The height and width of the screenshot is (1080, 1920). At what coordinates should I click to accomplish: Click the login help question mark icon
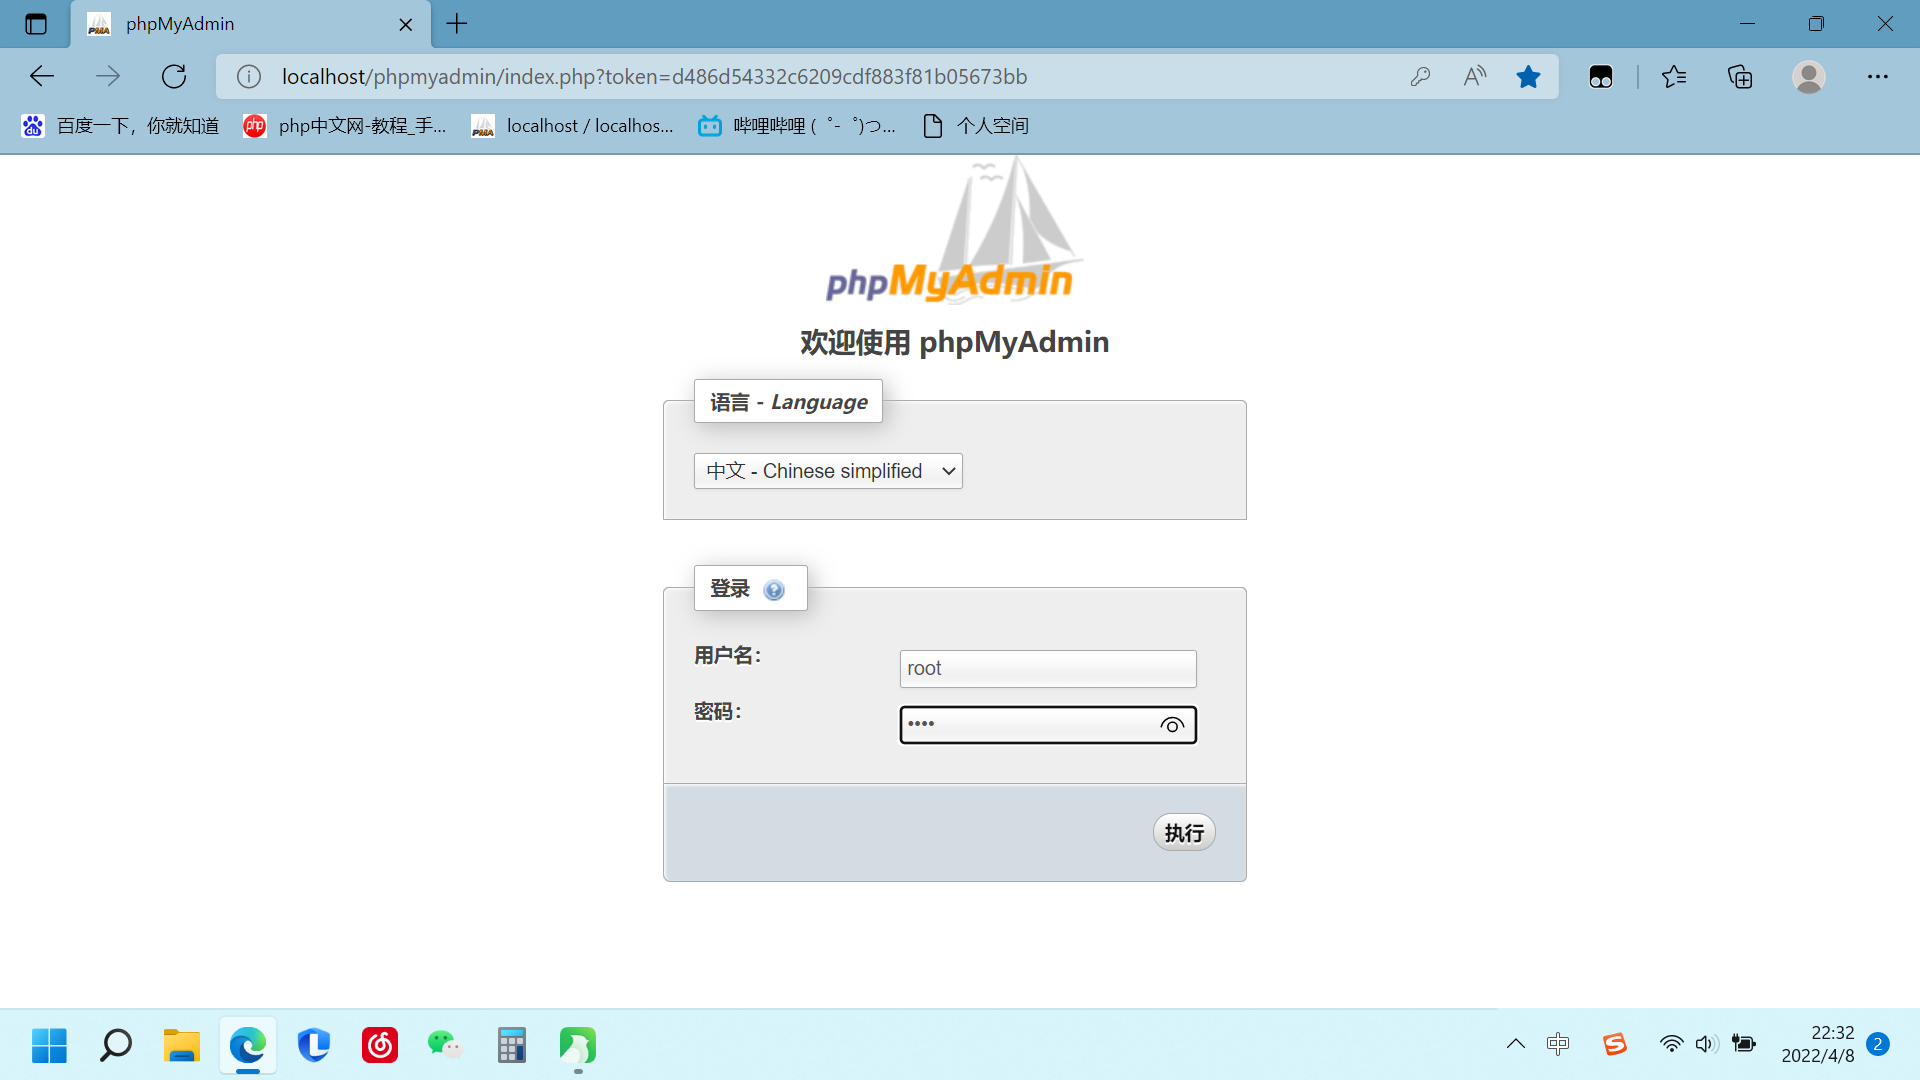click(773, 590)
